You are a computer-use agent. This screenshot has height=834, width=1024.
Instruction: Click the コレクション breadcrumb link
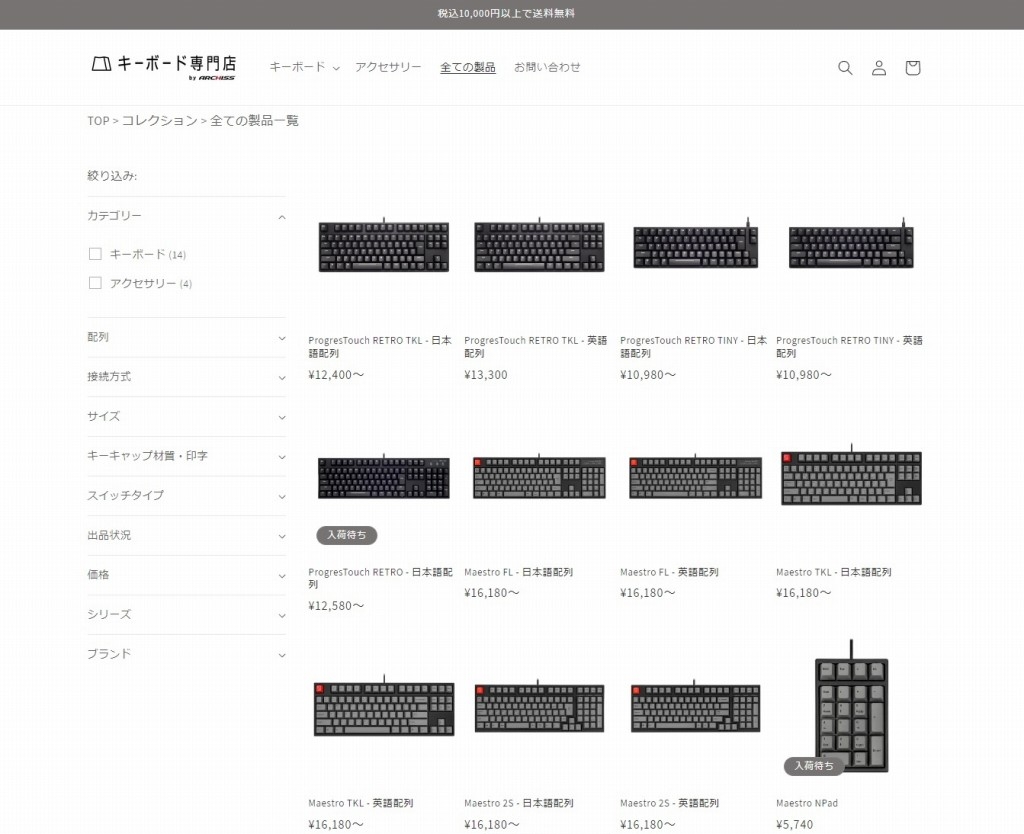point(159,120)
